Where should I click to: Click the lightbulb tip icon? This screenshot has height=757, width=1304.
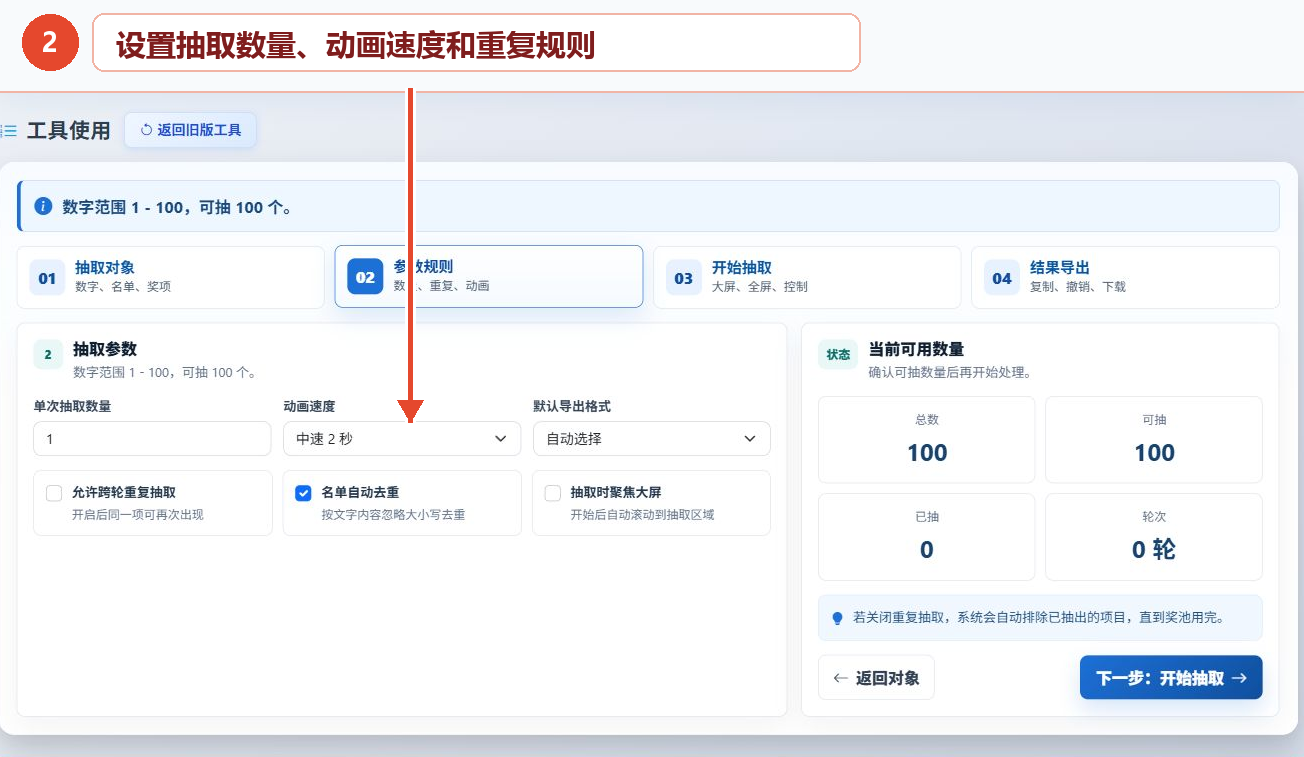point(838,618)
